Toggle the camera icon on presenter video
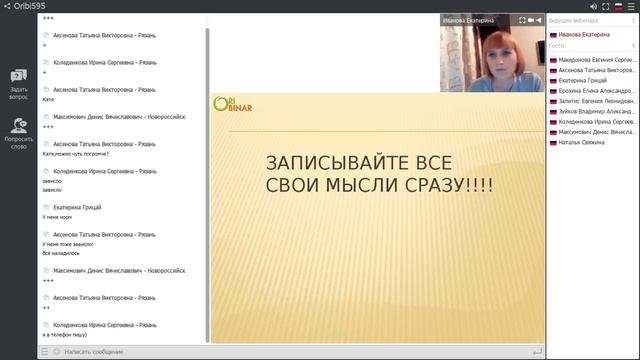This screenshot has height=360, width=640. [531, 20]
